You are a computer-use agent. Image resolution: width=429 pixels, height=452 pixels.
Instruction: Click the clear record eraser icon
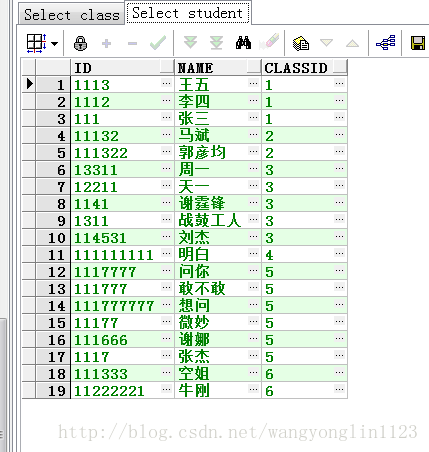[x=269, y=42]
